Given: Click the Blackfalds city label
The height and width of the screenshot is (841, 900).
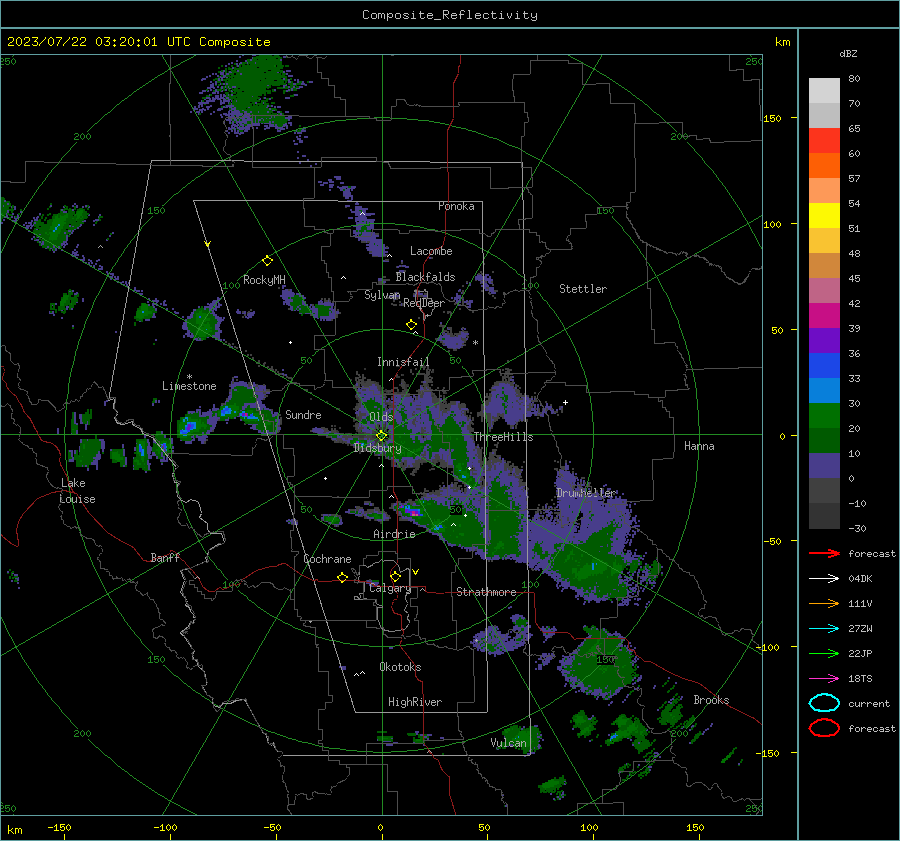Looking at the screenshot, I should [x=425, y=277].
